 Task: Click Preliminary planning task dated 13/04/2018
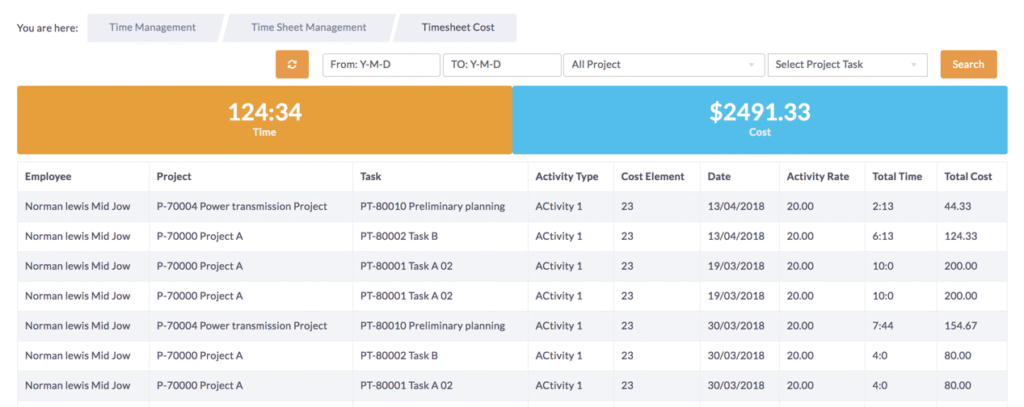coord(432,206)
